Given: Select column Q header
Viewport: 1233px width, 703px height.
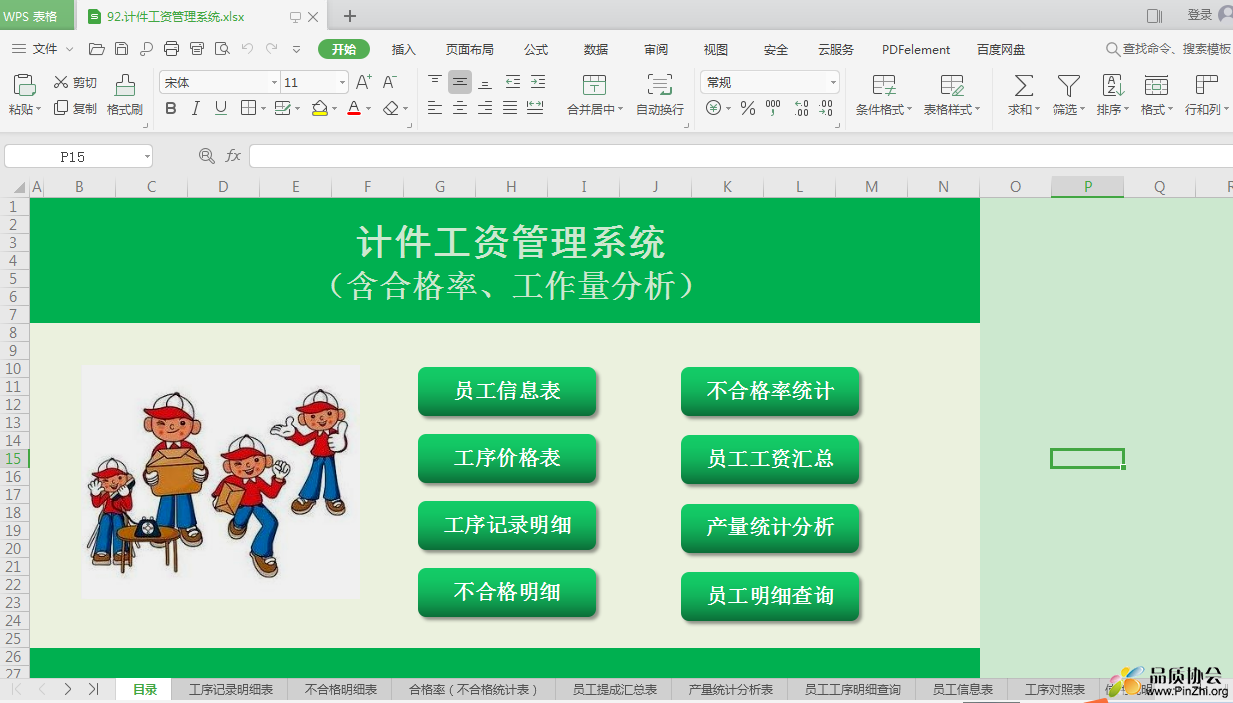Looking at the screenshot, I should pos(1160,186).
